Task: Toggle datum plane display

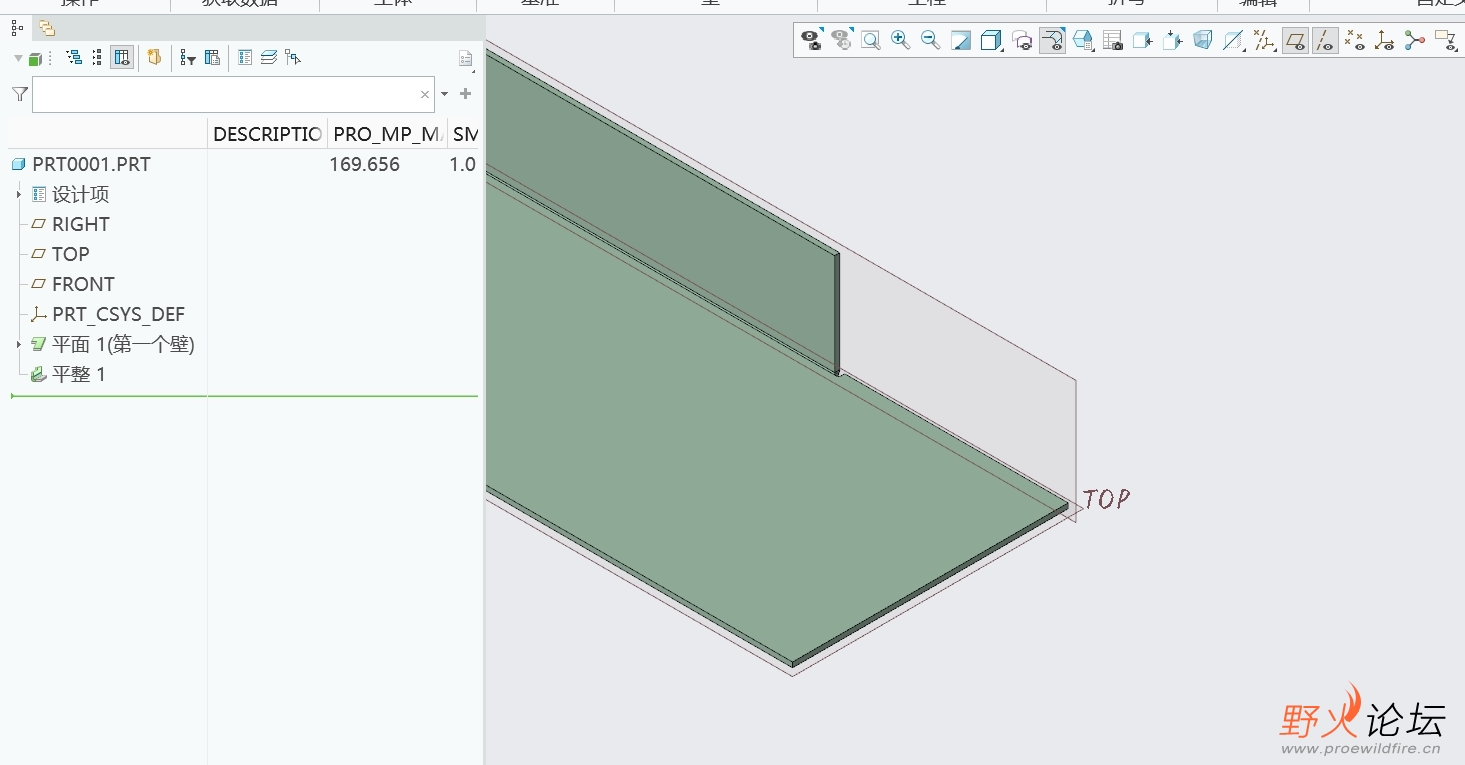Action: coord(1295,40)
